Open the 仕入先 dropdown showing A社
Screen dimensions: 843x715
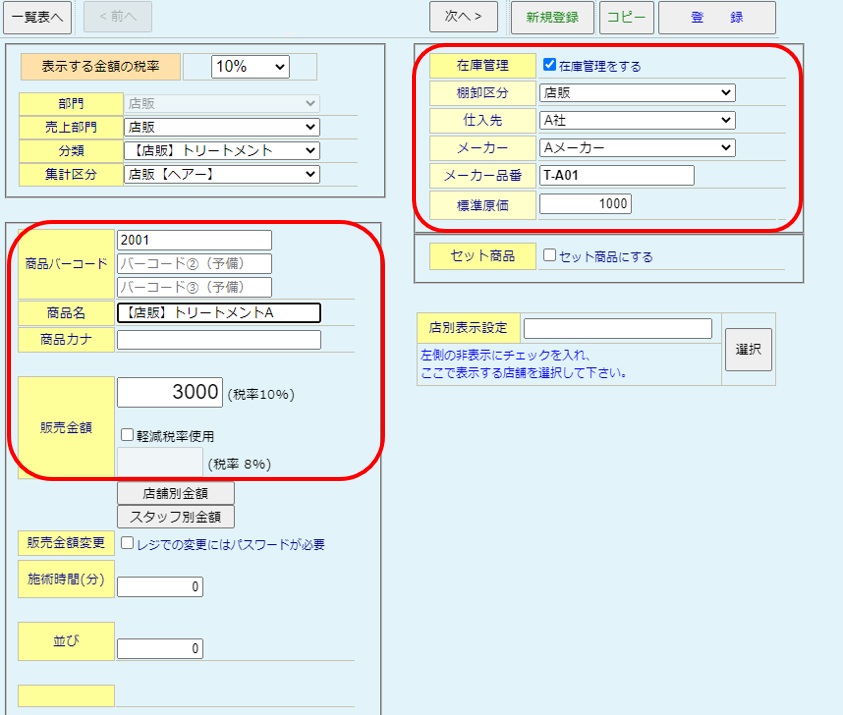click(637, 120)
